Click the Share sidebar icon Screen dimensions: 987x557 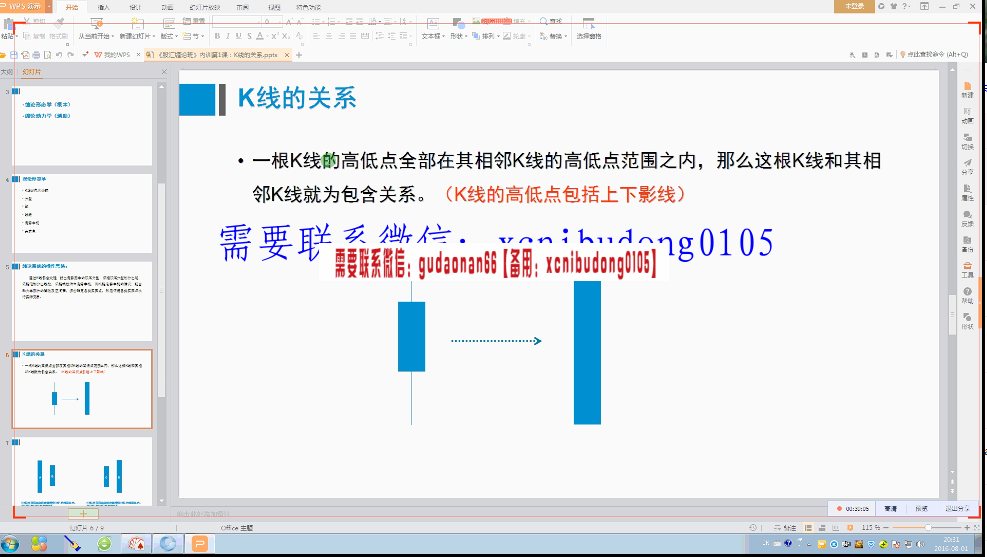click(967, 166)
